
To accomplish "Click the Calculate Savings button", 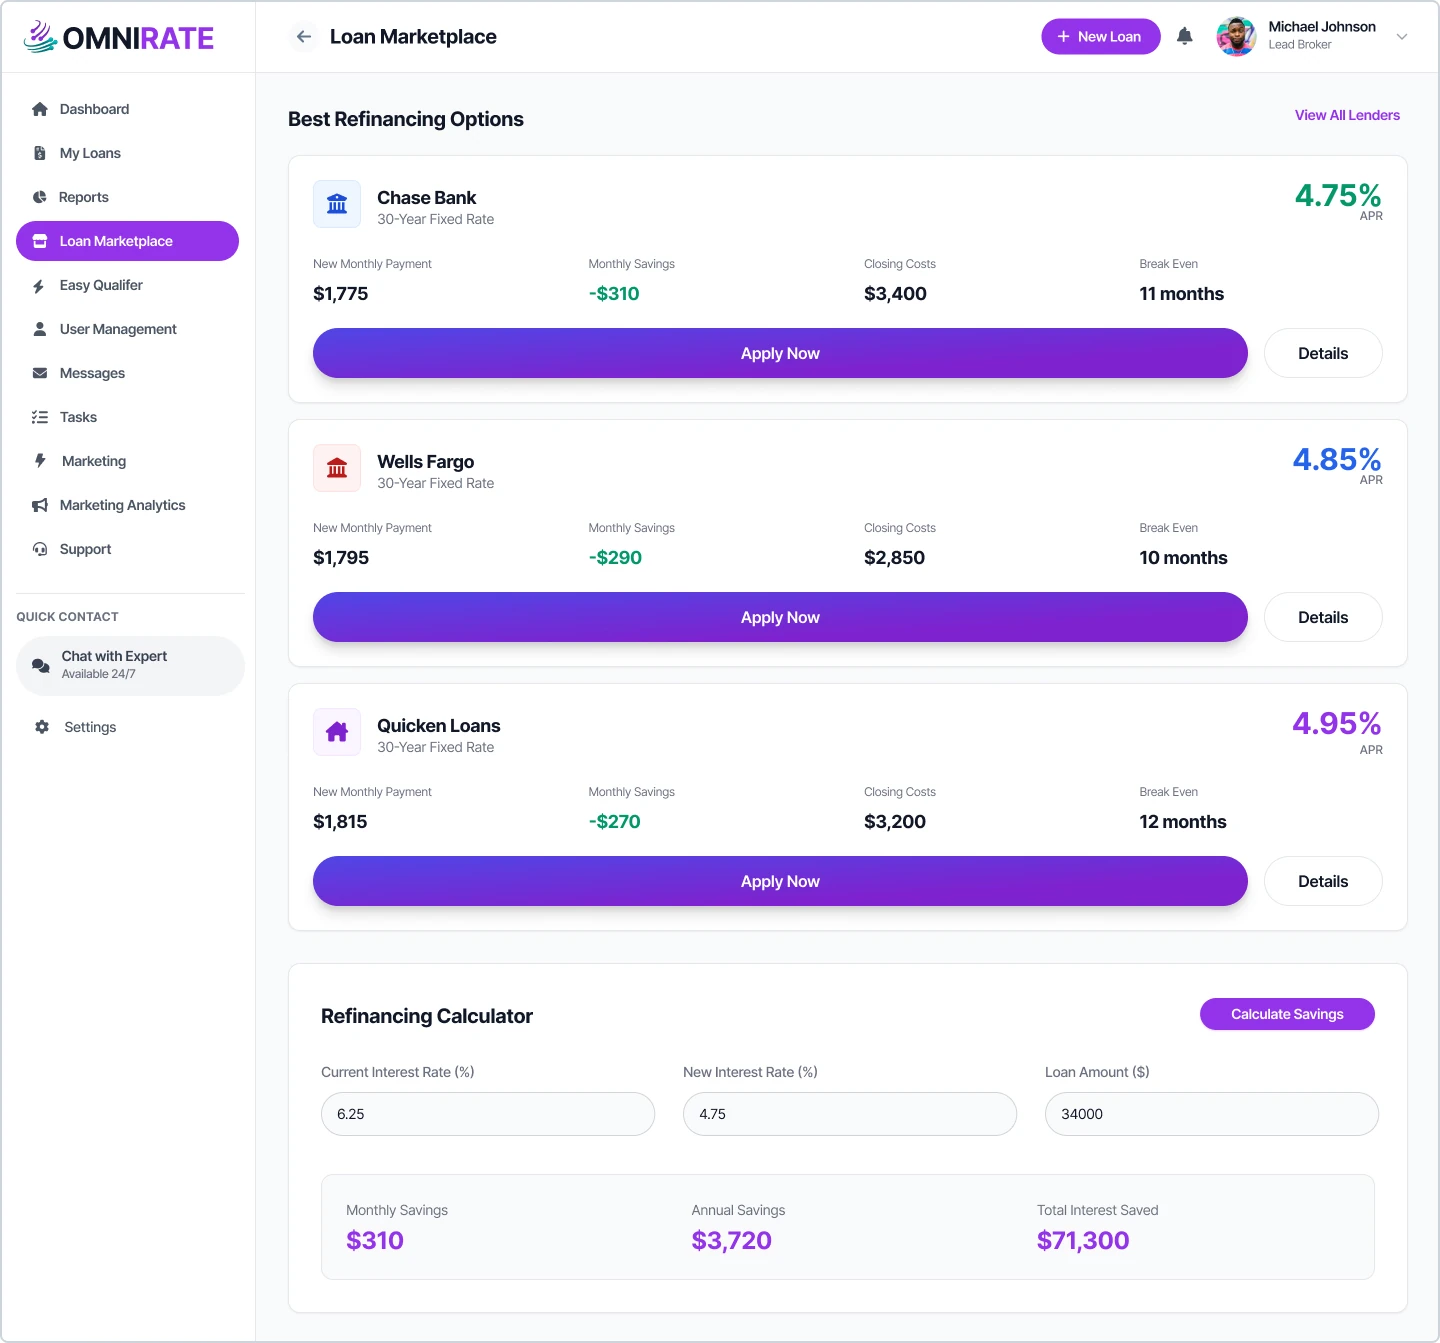I will pyautogui.click(x=1287, y=1014).
